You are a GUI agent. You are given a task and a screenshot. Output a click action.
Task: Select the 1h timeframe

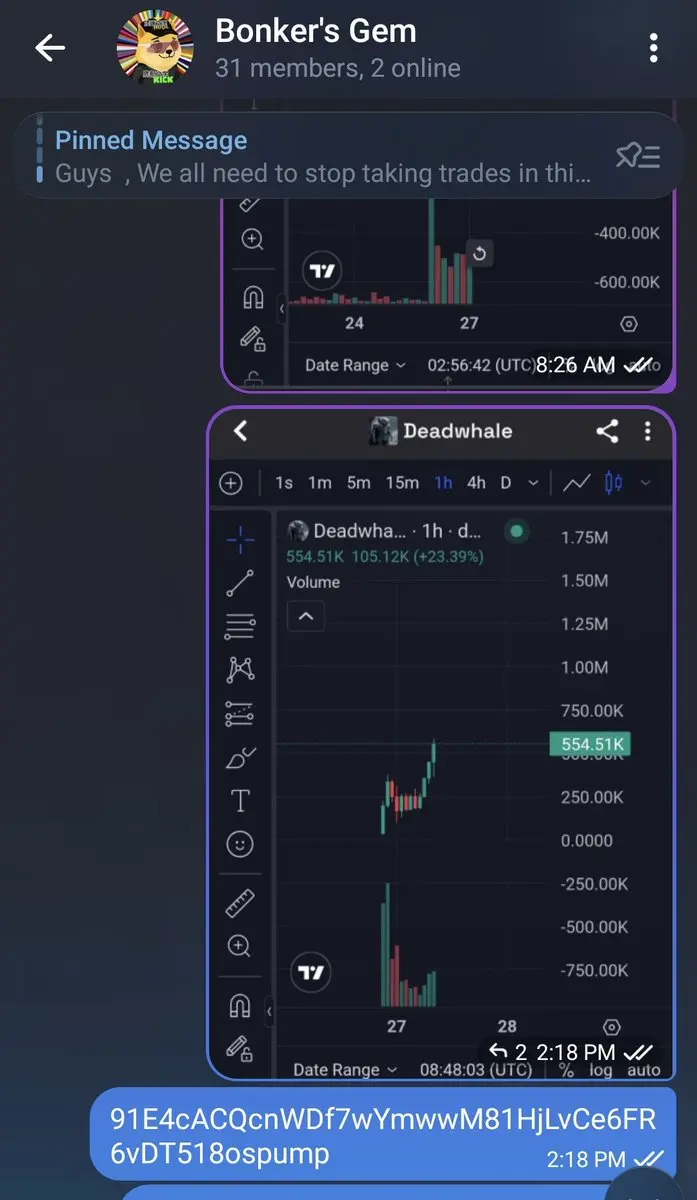(x=443, y=483)
